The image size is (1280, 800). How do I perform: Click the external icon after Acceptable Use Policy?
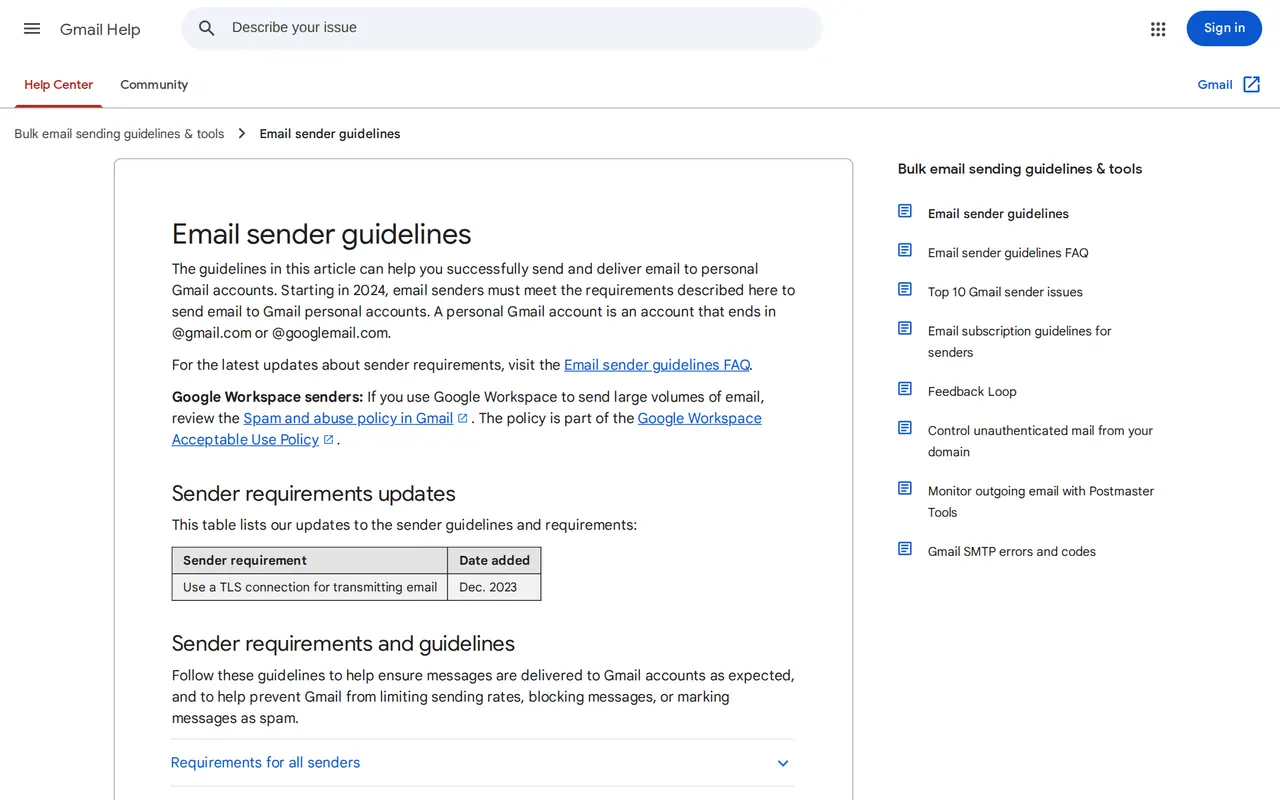coord(328,439)
